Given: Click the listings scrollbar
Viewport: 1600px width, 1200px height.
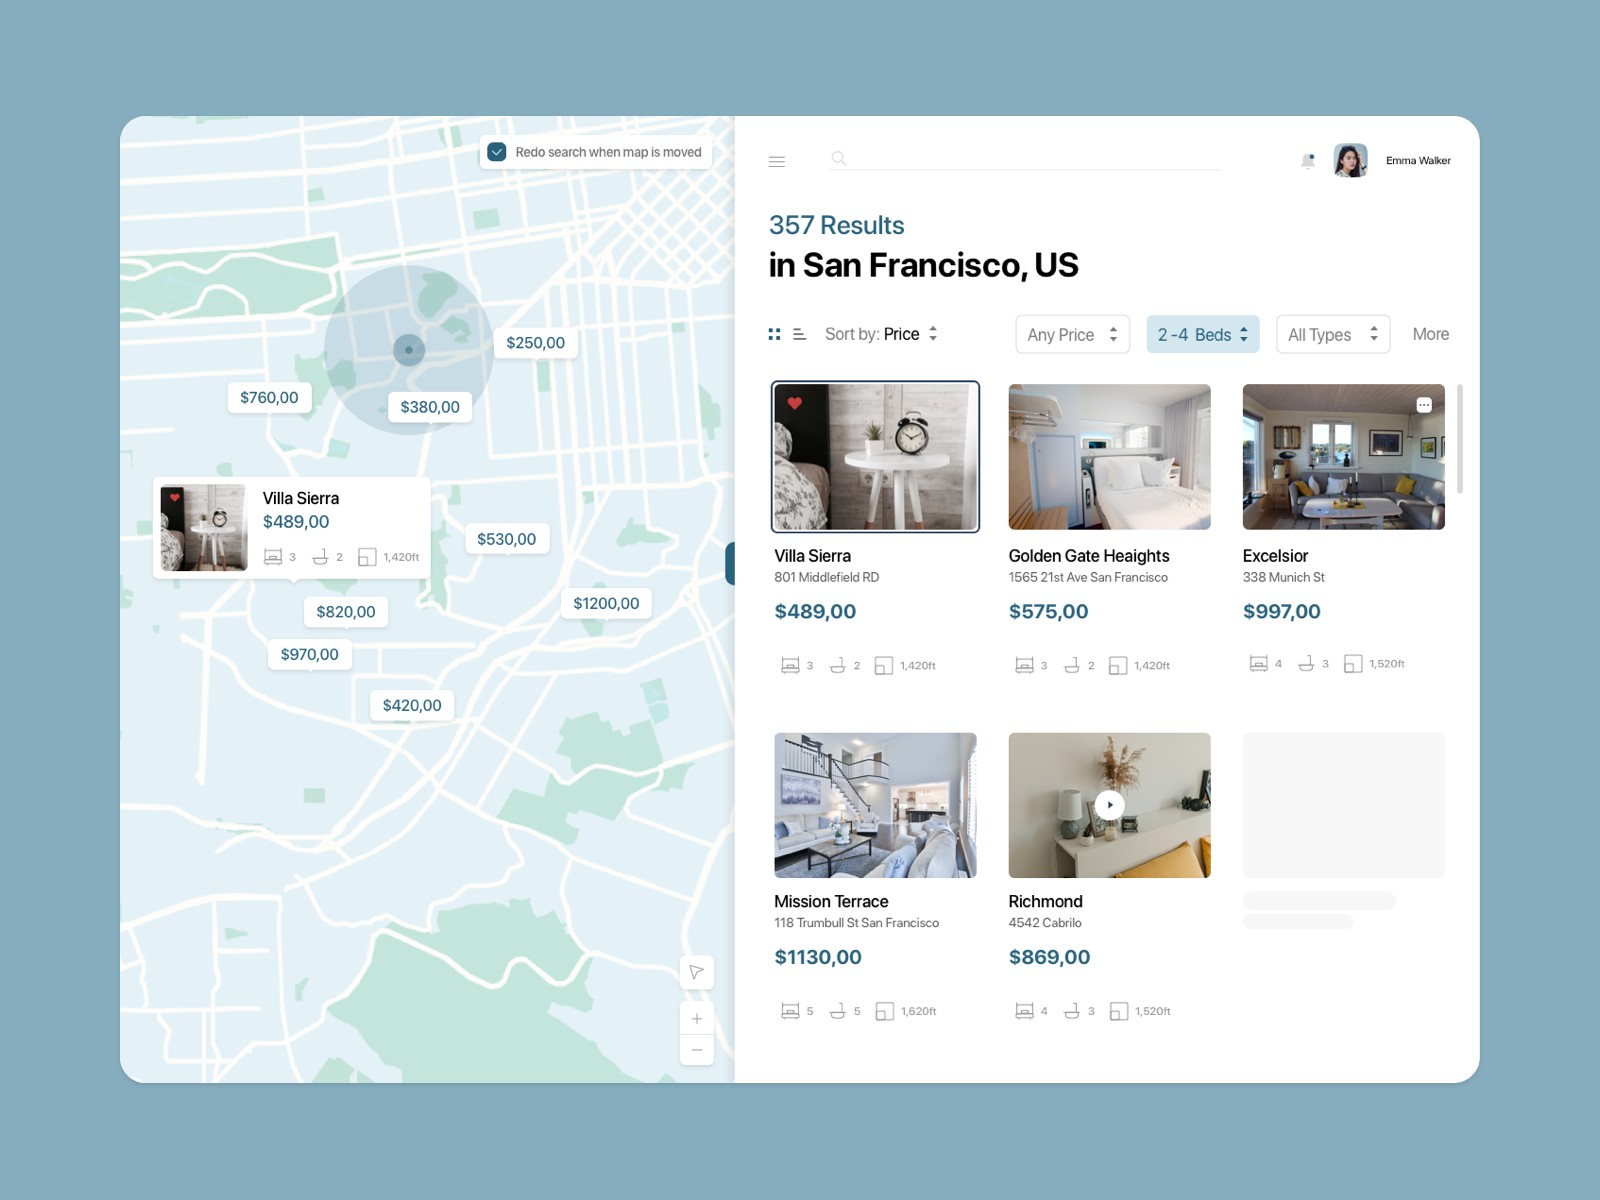Looking at the screenshot, I should pyautogui.click(x=1460, y=439).
